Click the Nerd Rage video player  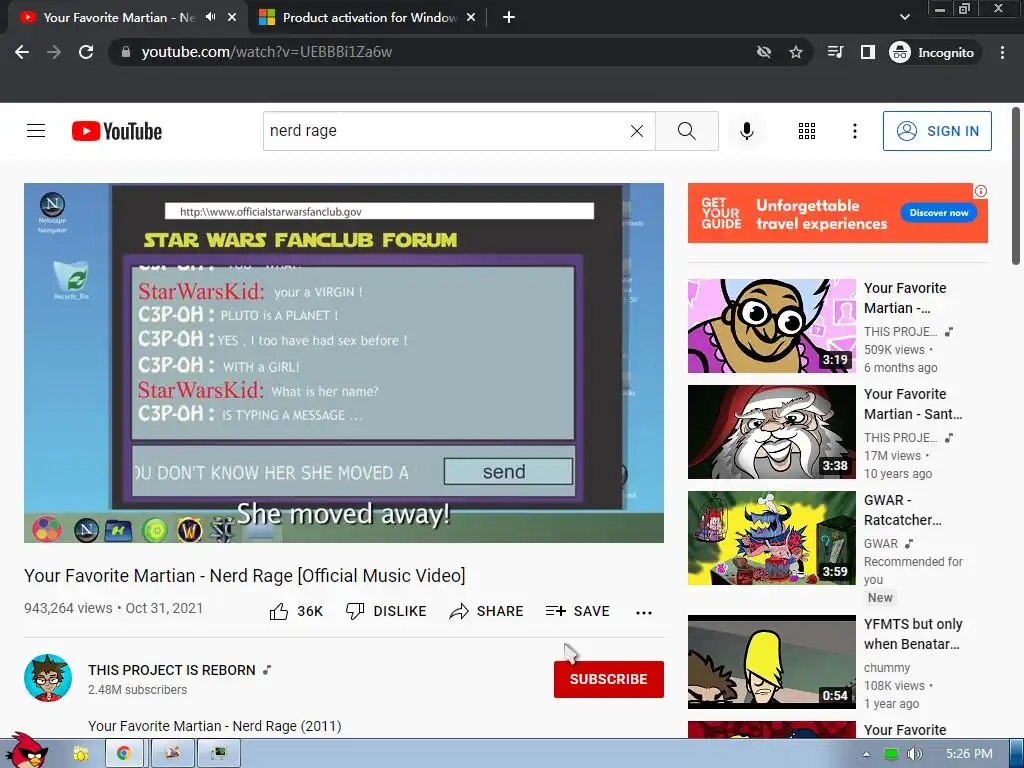344,362
